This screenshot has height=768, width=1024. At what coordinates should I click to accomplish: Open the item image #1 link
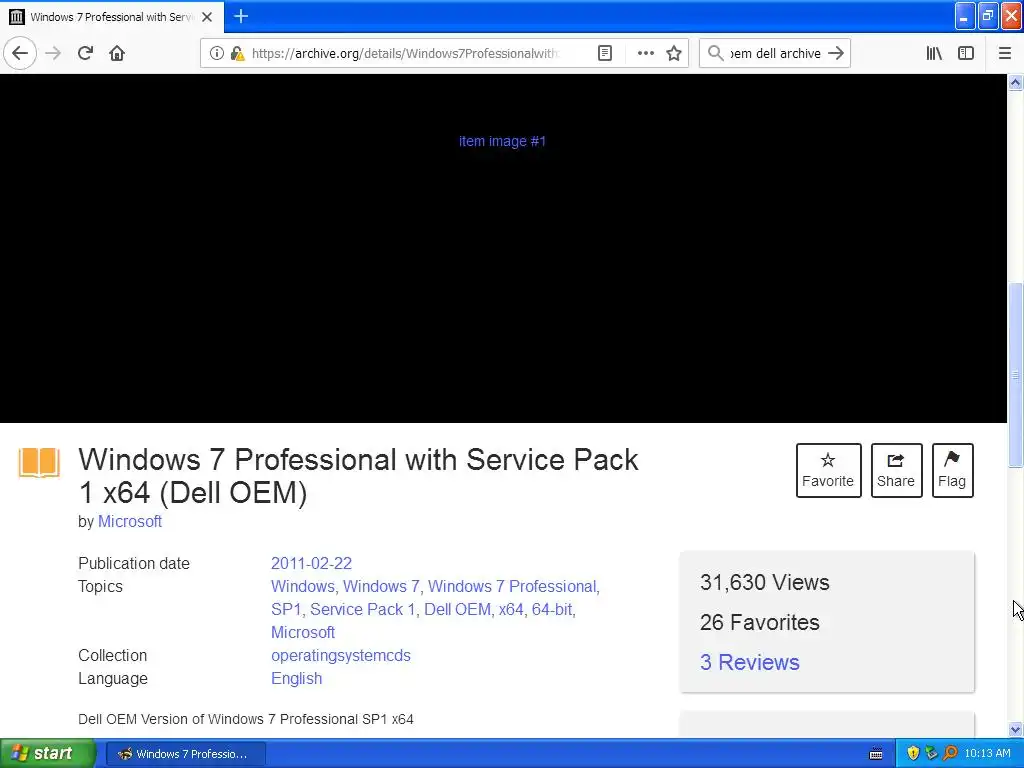502,141
